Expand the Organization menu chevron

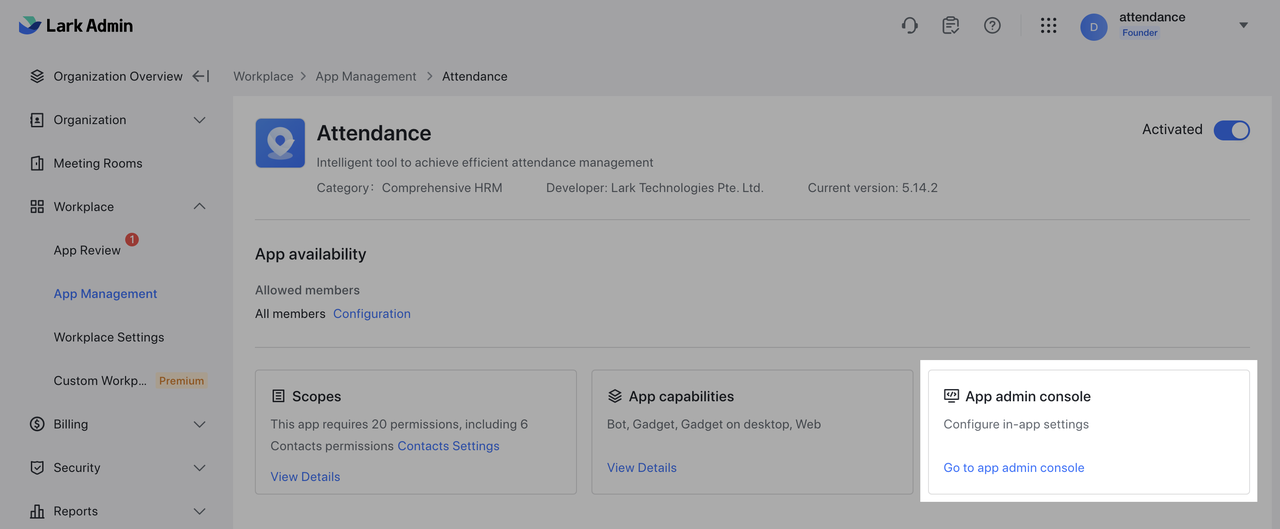(x=199, y=120)
